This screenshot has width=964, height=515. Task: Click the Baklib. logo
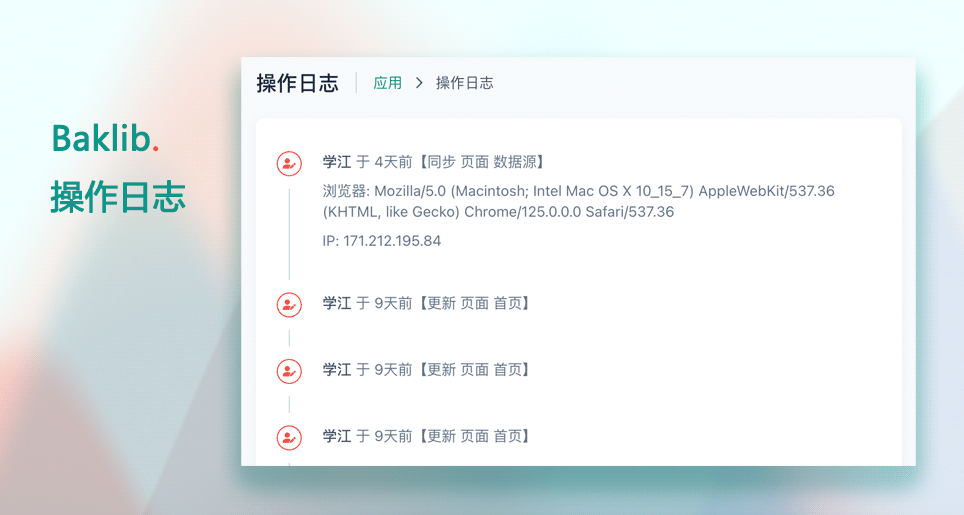(106, 138)
